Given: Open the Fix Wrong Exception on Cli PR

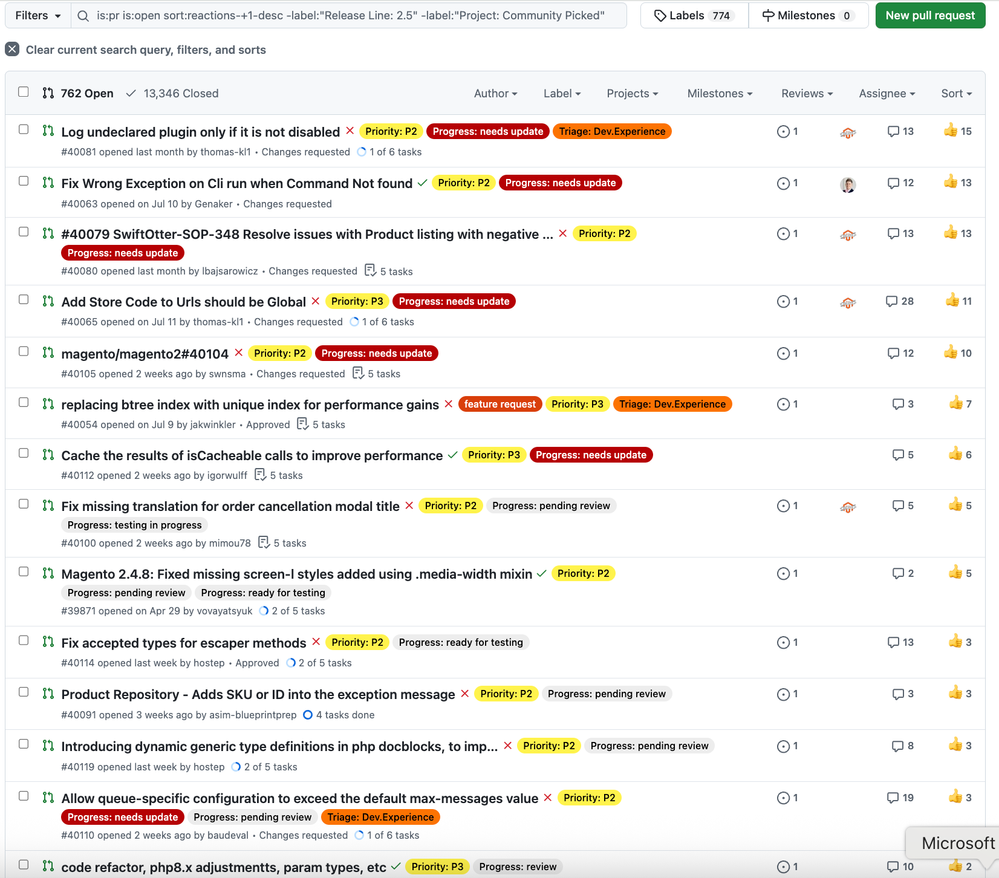Looking at the screenshot, I should coord(236,184).
